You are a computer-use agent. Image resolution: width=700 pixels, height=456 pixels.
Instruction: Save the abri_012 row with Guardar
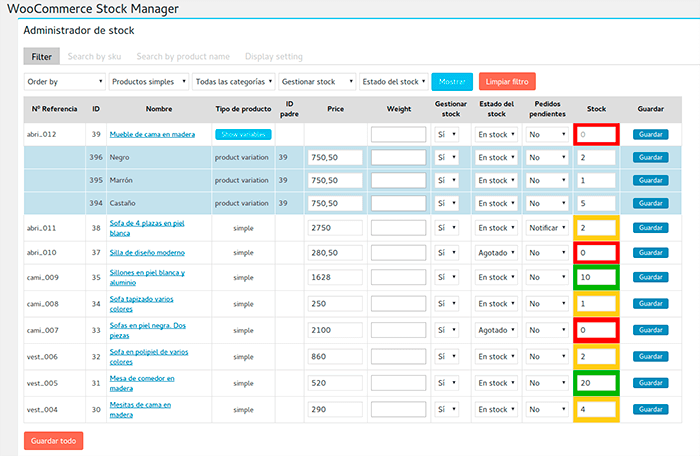point(650,134)
